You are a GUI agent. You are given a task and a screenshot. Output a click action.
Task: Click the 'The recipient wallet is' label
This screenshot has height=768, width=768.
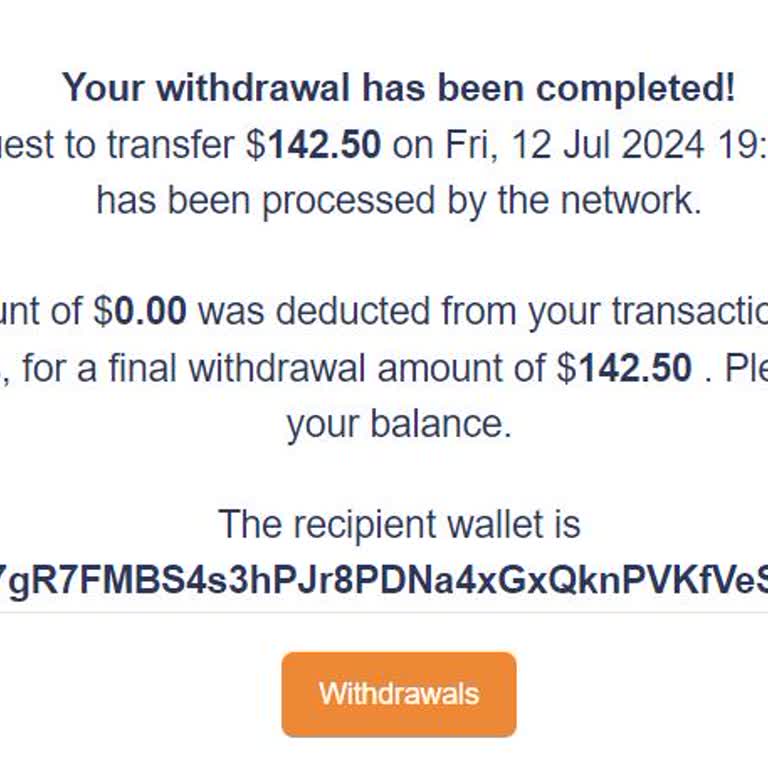point(398,524)
